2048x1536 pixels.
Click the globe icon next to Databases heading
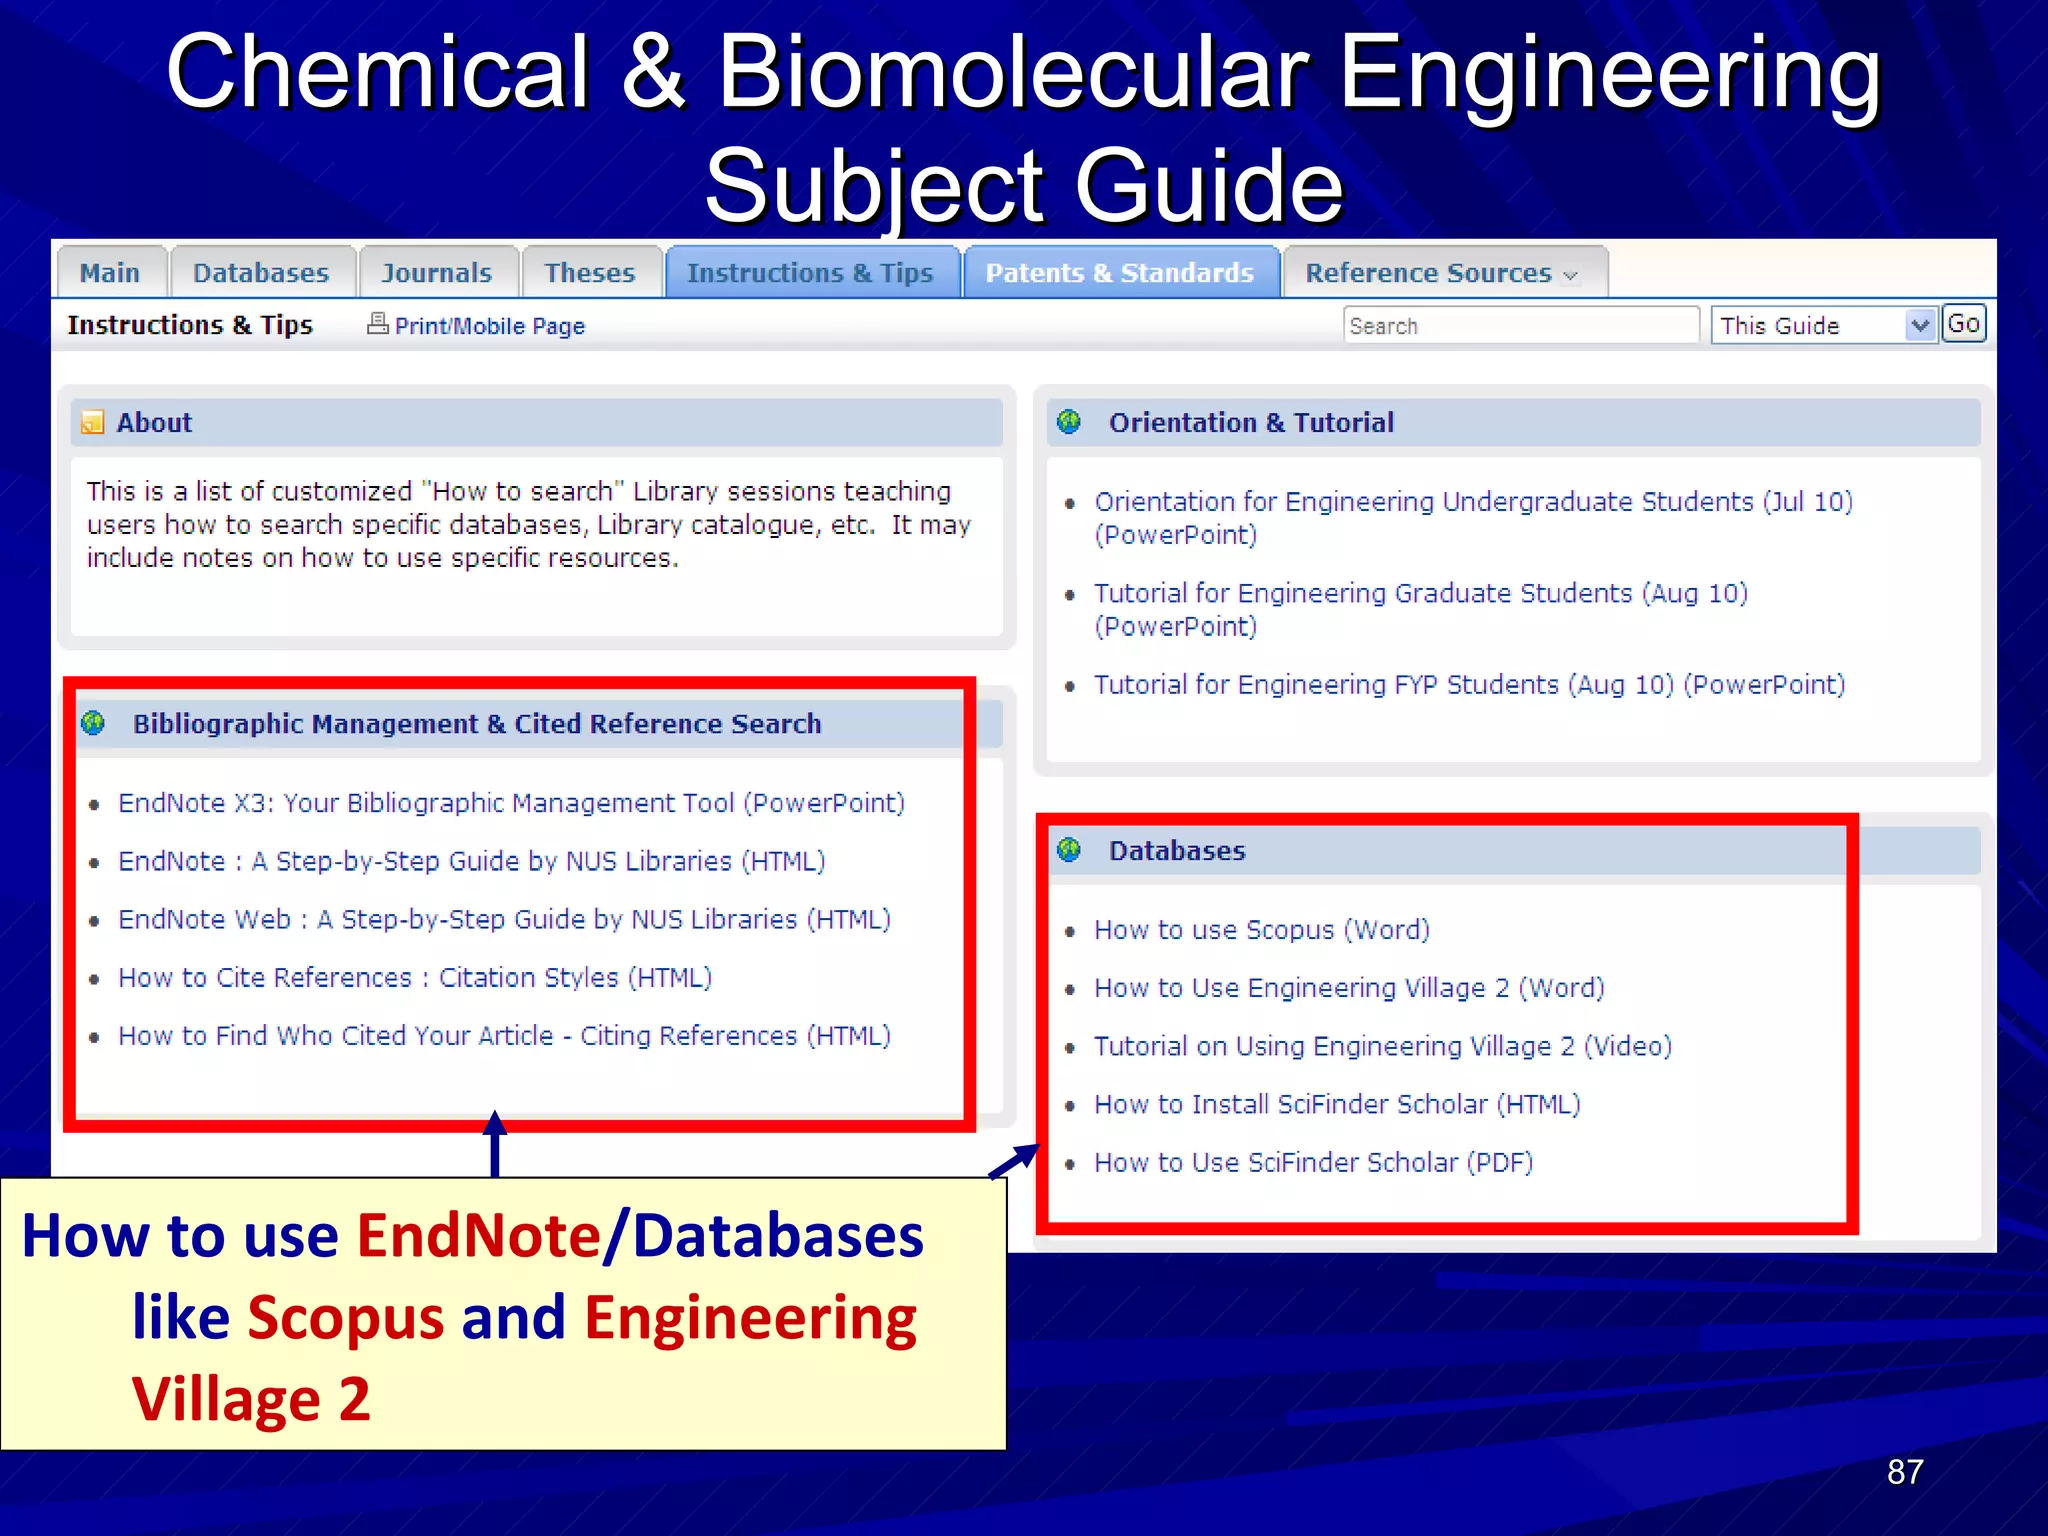(1069, 850)
